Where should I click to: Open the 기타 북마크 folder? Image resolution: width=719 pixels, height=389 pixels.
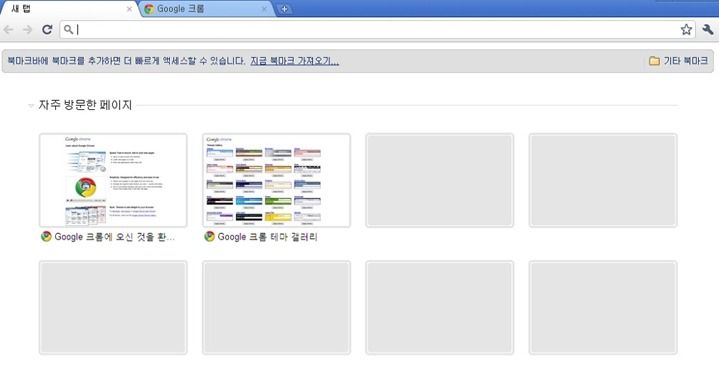678,61
